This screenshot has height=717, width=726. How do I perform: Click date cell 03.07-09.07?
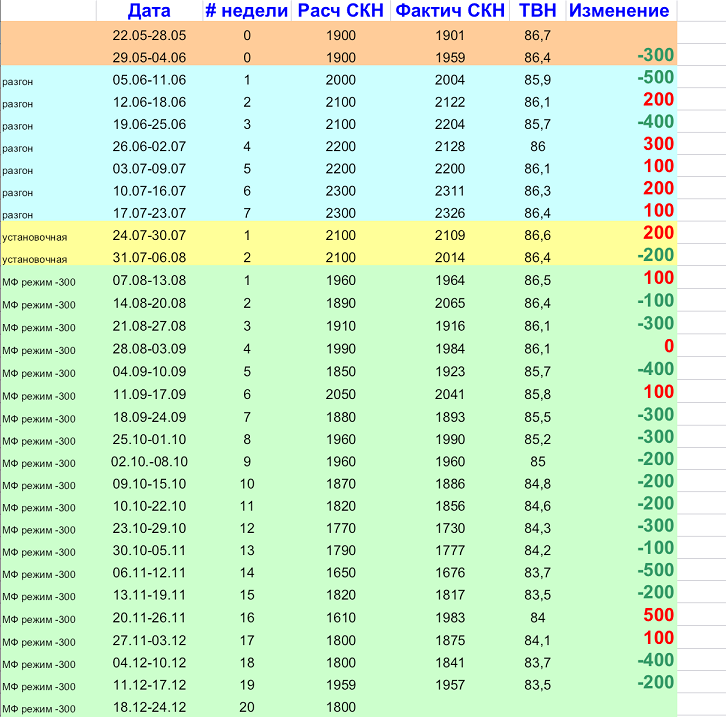point(149,169)
